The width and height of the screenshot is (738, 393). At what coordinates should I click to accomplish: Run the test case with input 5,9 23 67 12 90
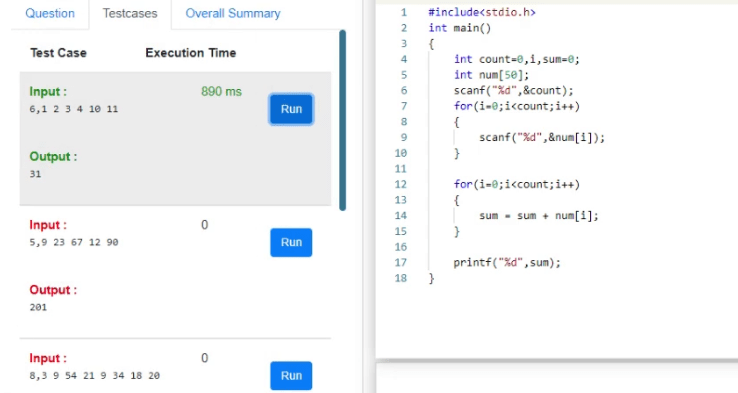291,242
